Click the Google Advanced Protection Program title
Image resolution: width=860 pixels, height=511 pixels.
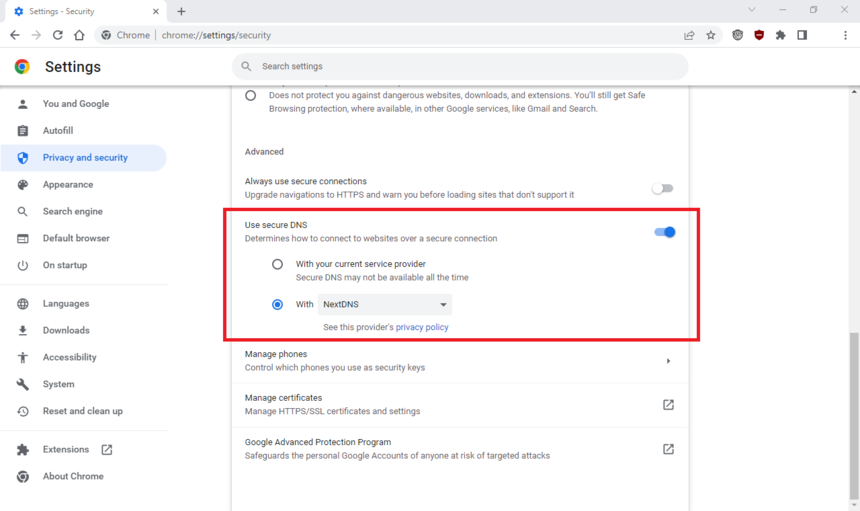point(318,442)
